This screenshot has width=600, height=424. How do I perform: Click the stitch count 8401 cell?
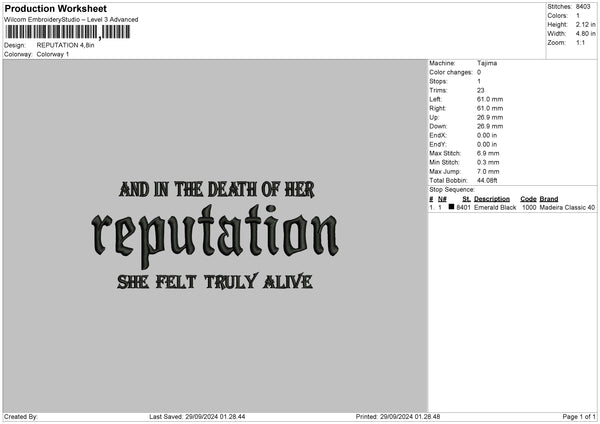[463, 207]
